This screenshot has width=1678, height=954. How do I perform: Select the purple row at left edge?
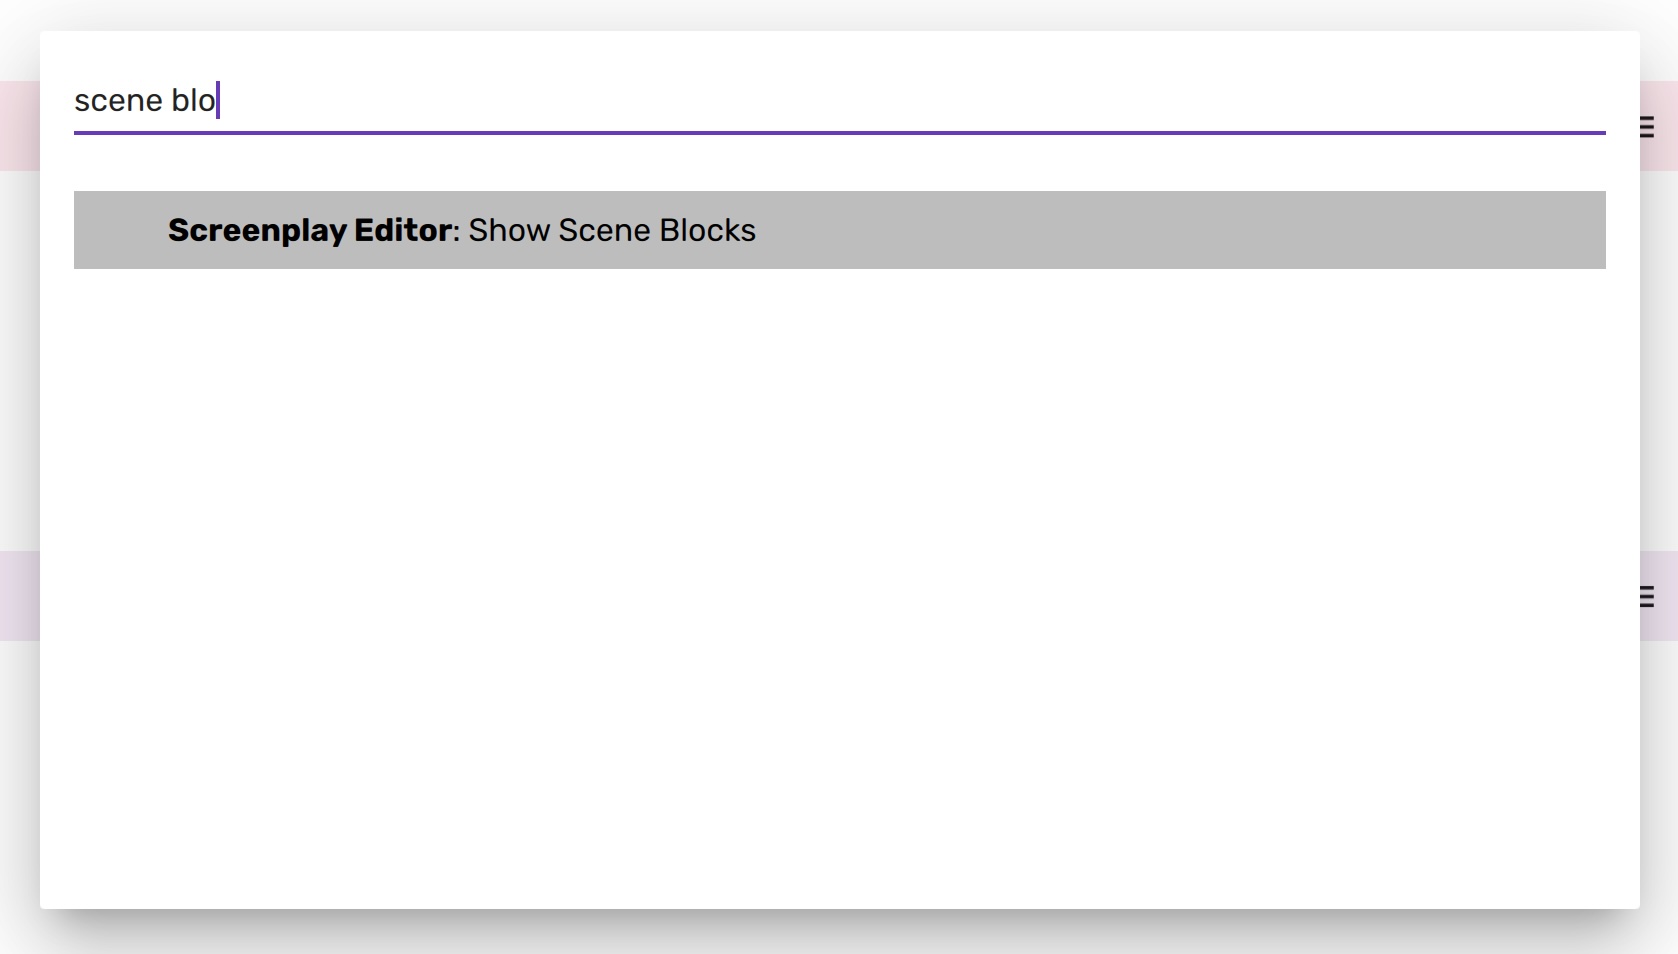tap(19, 596)
